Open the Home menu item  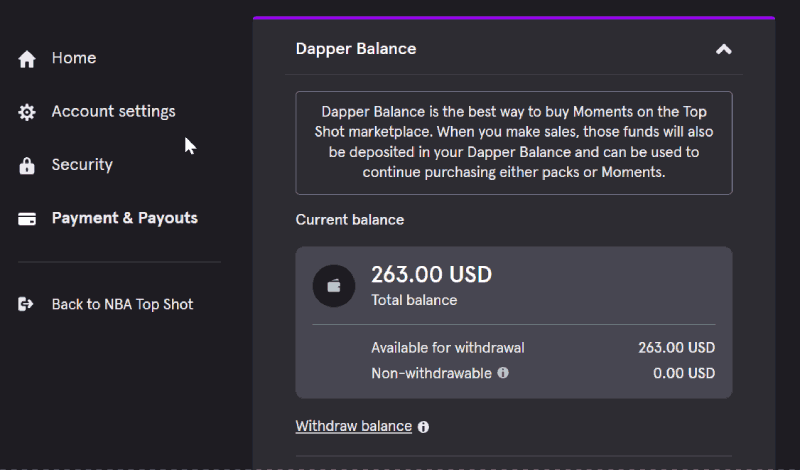(x=74, y=58)
